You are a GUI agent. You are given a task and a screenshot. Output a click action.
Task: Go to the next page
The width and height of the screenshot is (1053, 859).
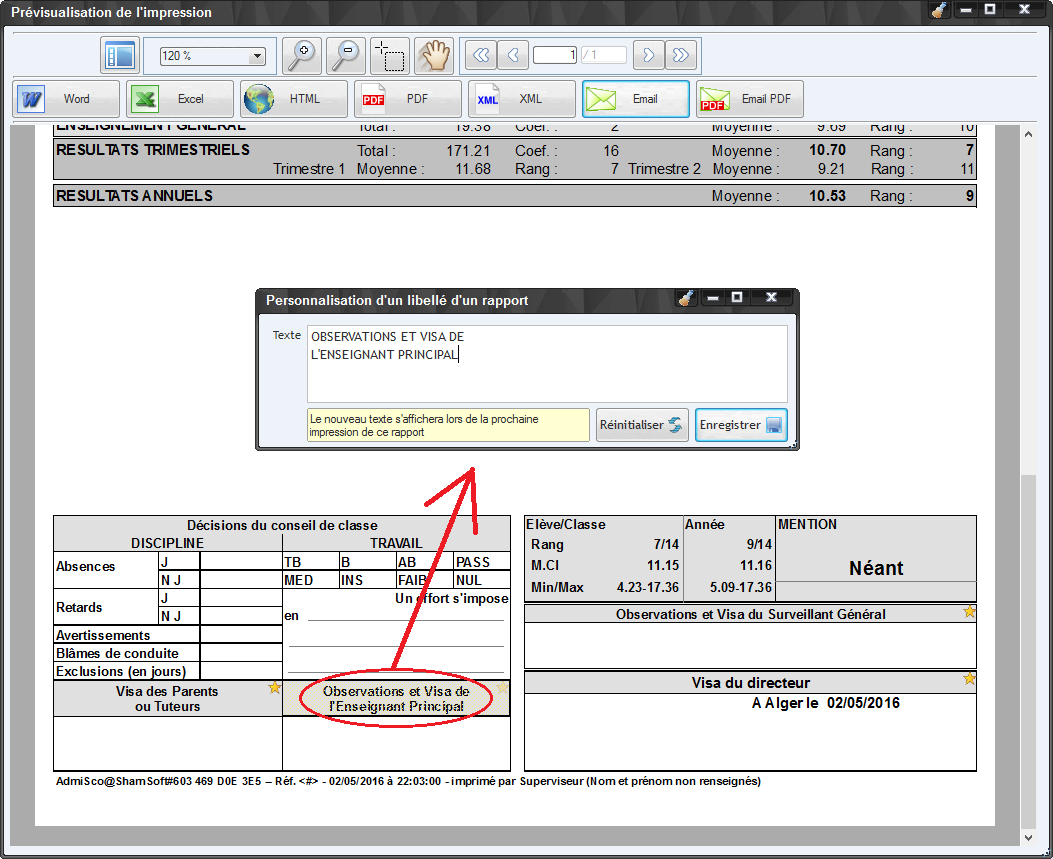(648, 56)
